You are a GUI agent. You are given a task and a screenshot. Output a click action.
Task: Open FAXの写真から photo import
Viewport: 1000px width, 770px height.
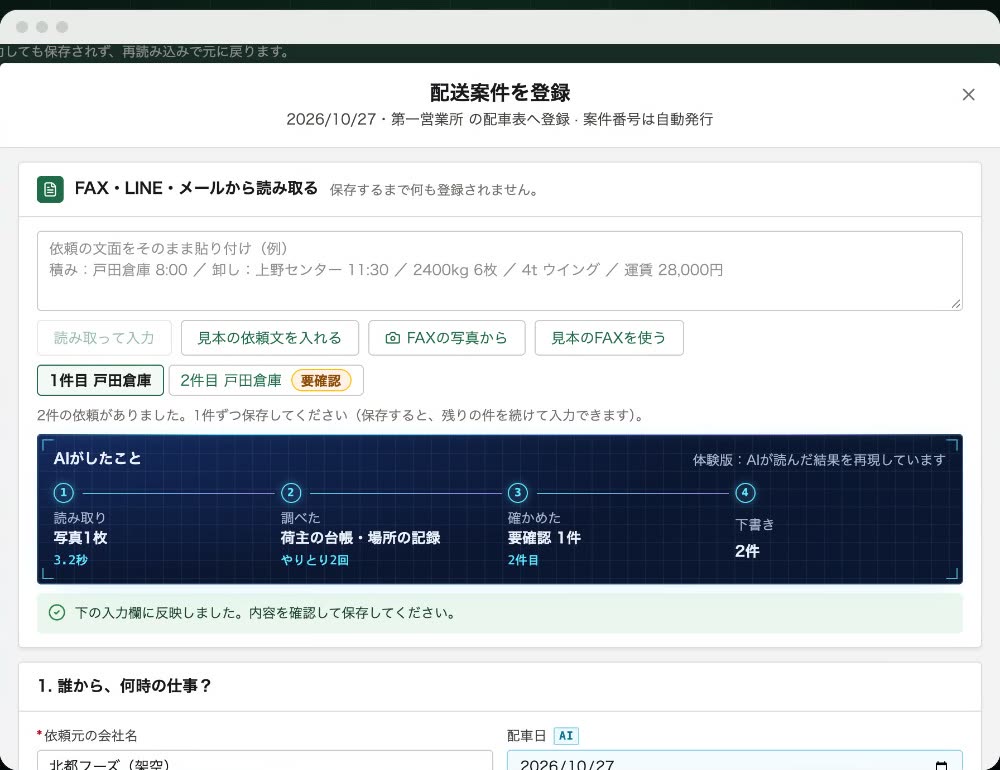tap(446, 337)
